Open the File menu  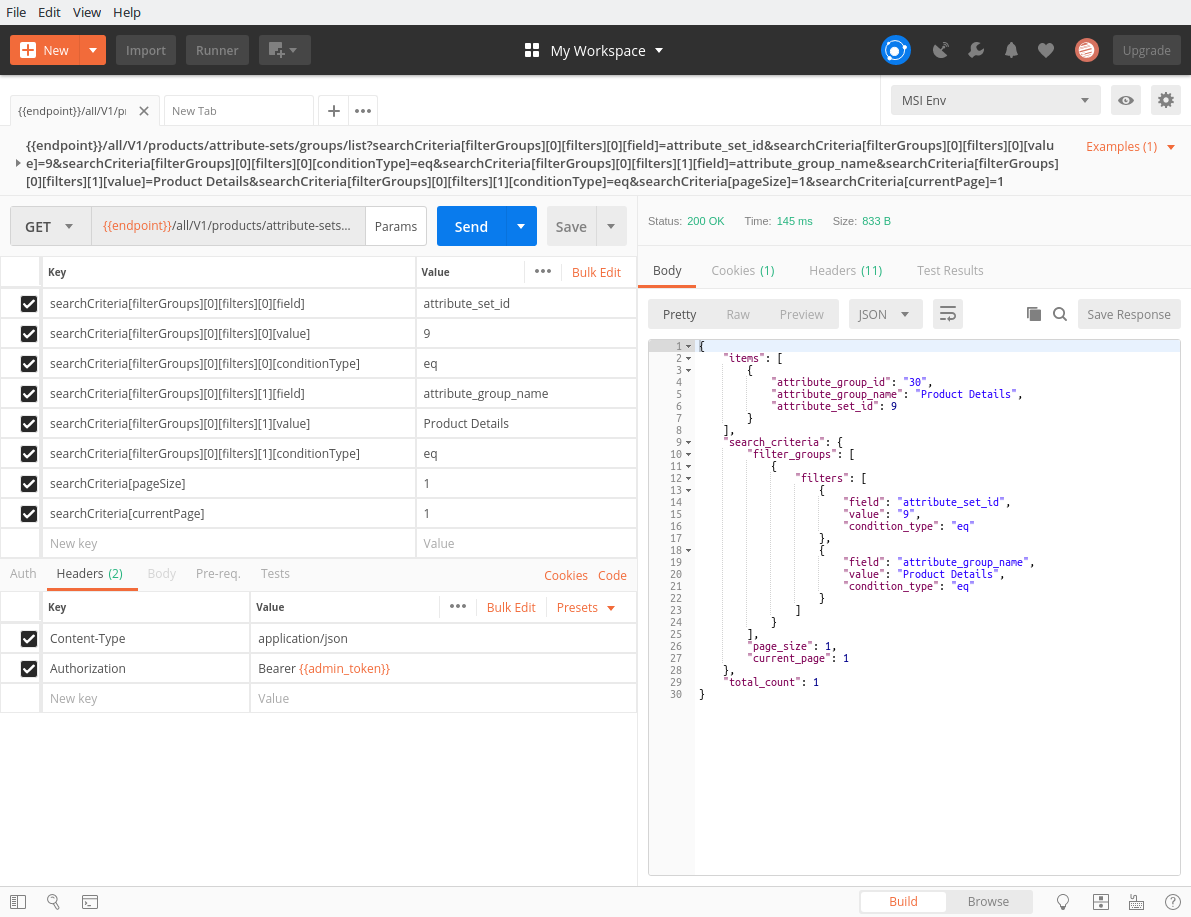pyautogui.click(x=16, y=12)
